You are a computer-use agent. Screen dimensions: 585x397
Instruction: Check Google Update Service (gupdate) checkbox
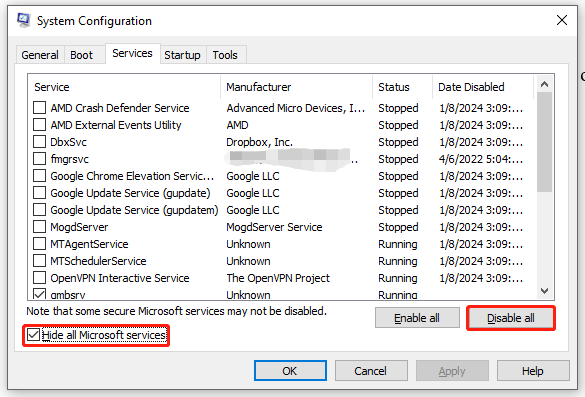[40, 193]
